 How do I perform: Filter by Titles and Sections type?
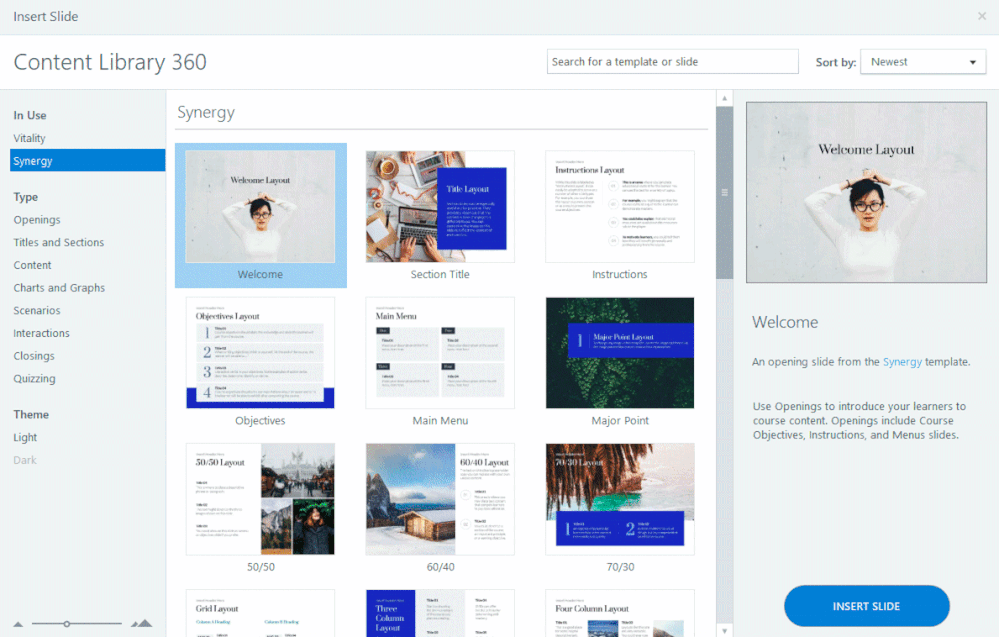point(59,243)
